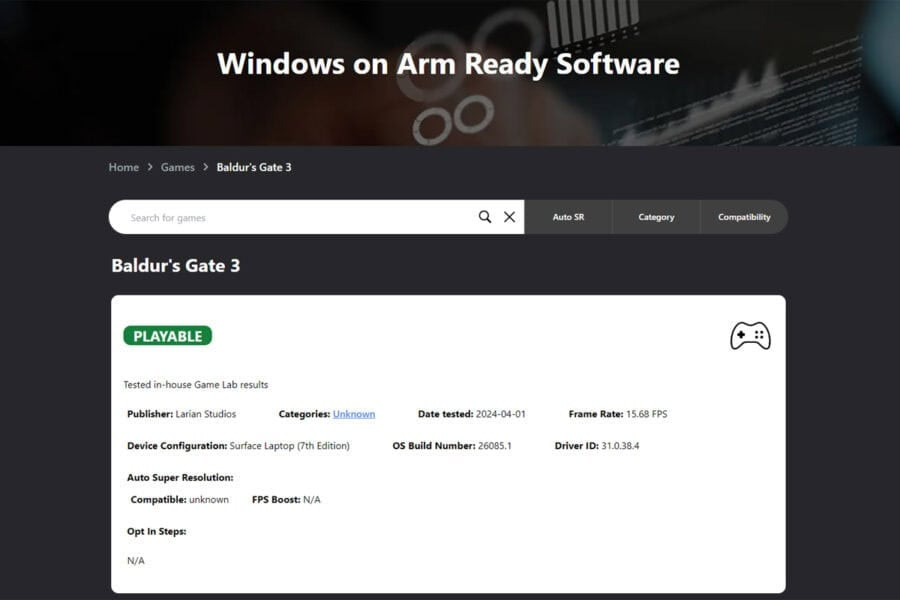Screen dimensions: 900x600
Task: Click the Publisher Larian Studios text
Action: click(181, 414)
